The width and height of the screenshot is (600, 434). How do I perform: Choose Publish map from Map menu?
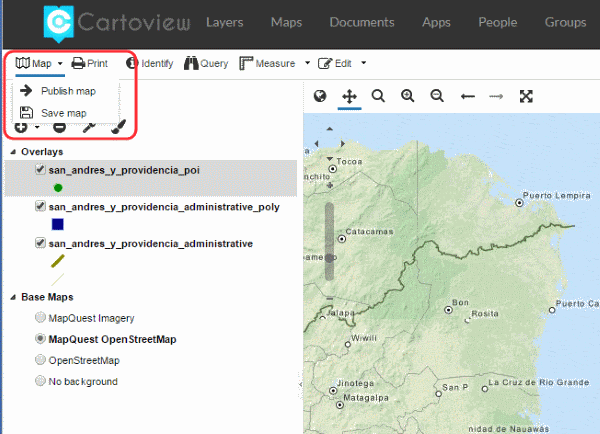tap(66, 91)
